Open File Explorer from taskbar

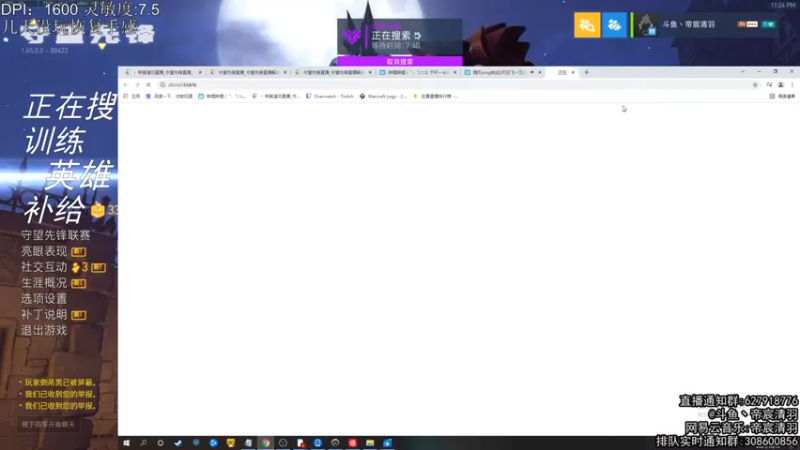point(370,443)
